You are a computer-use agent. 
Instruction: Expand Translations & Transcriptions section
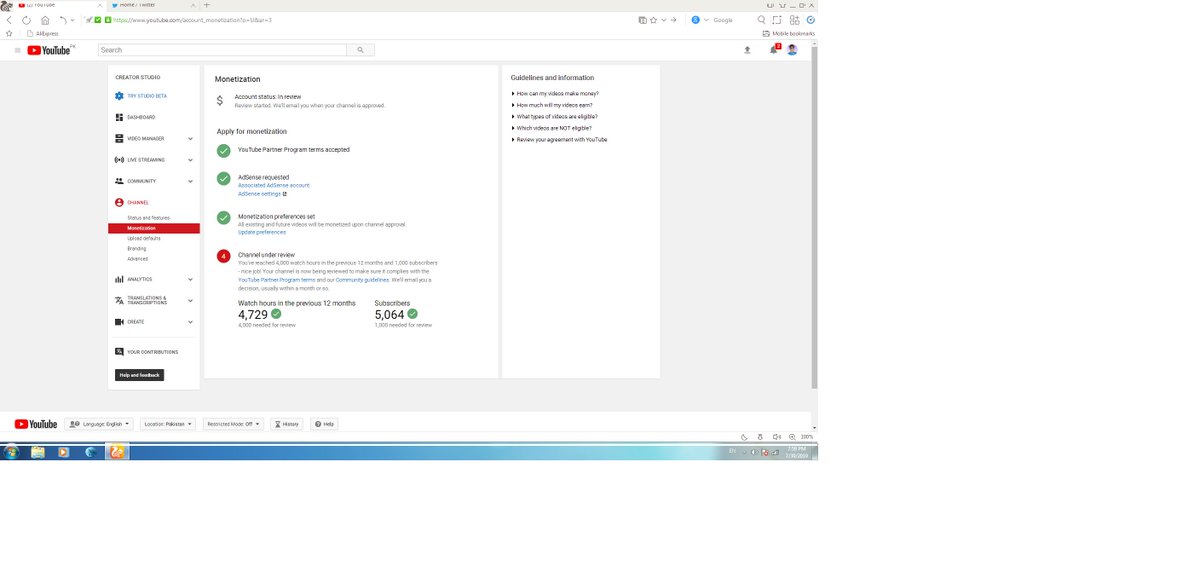click(x=190, y=300)
